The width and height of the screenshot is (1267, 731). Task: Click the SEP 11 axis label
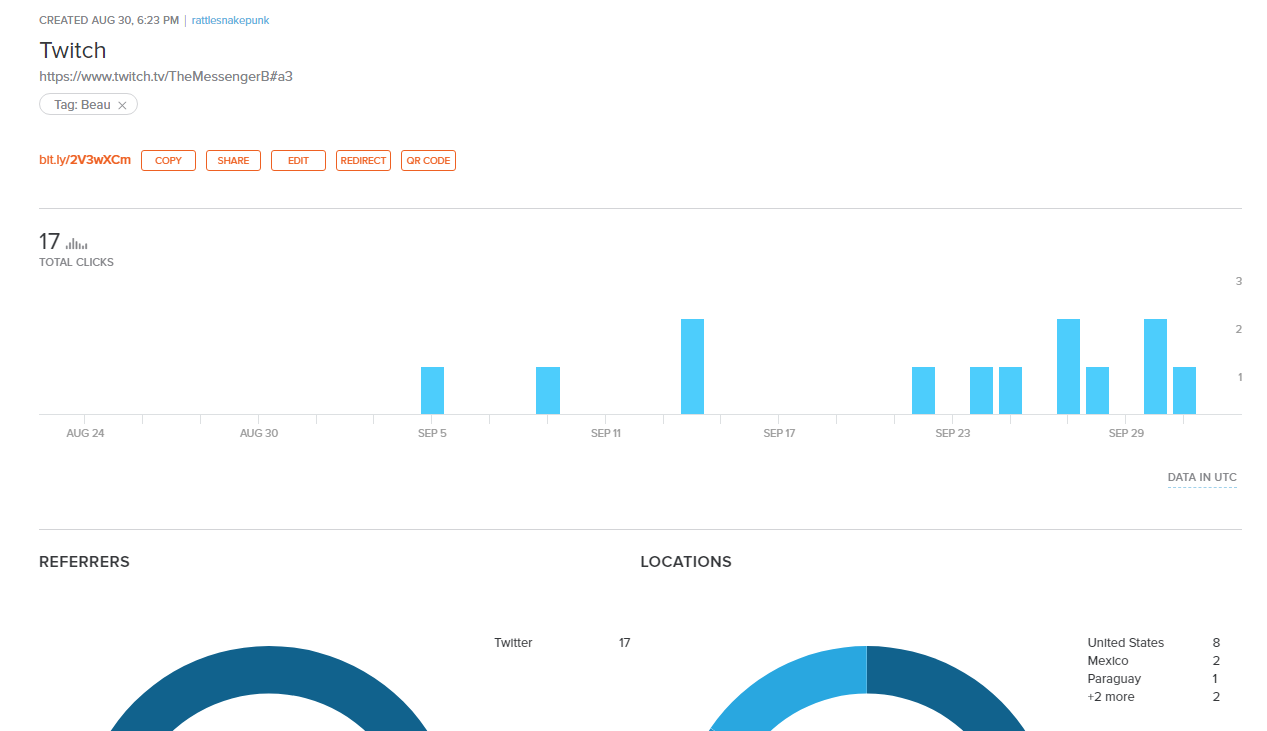pos(606,433)
